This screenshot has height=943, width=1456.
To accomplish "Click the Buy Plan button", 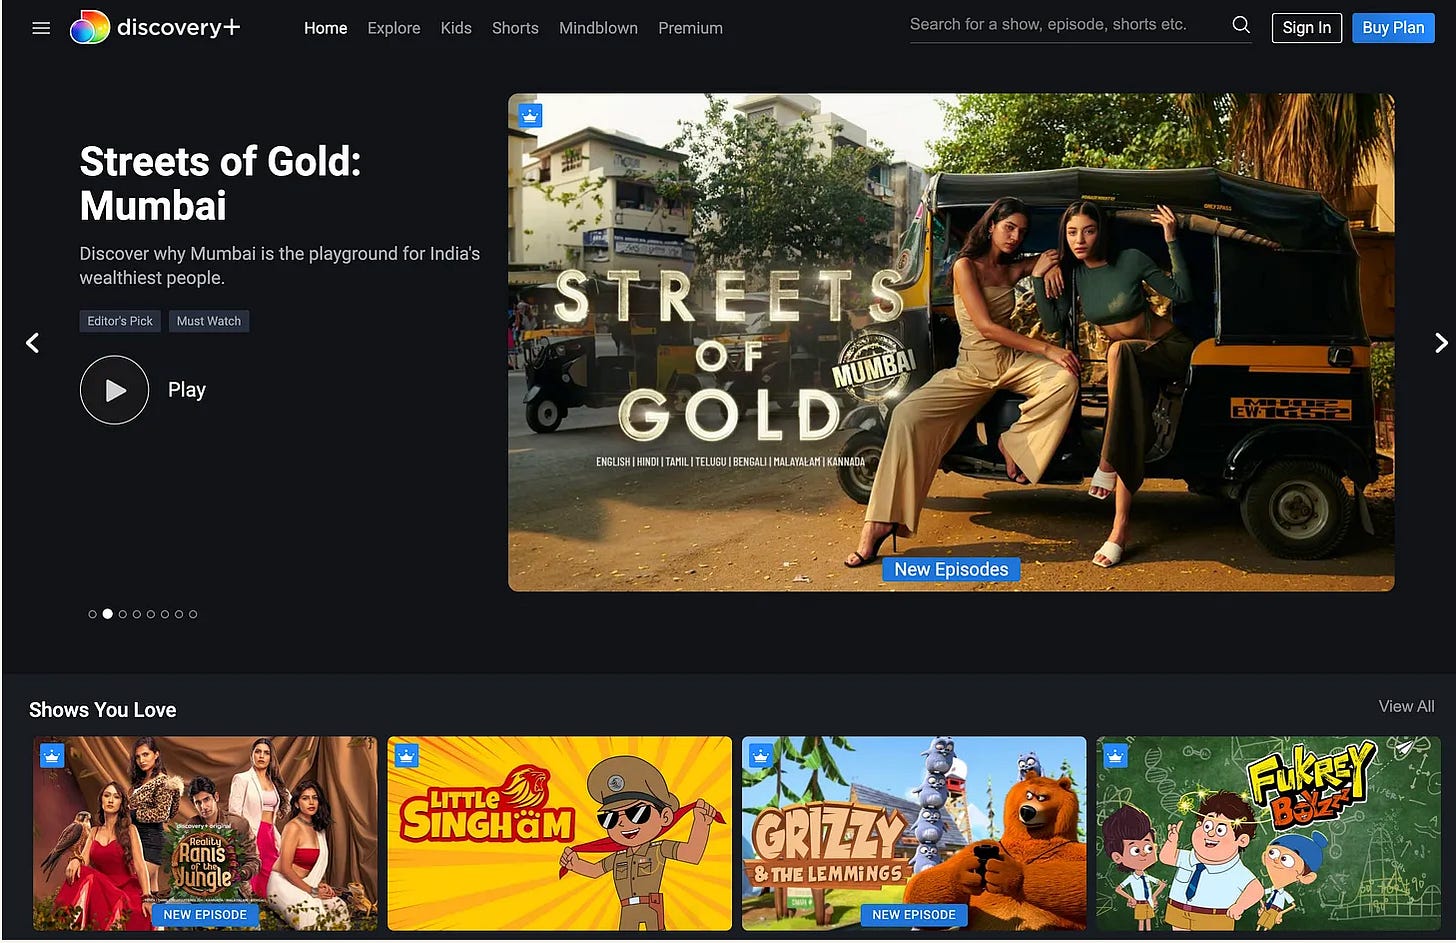I will pos(1393,28).
